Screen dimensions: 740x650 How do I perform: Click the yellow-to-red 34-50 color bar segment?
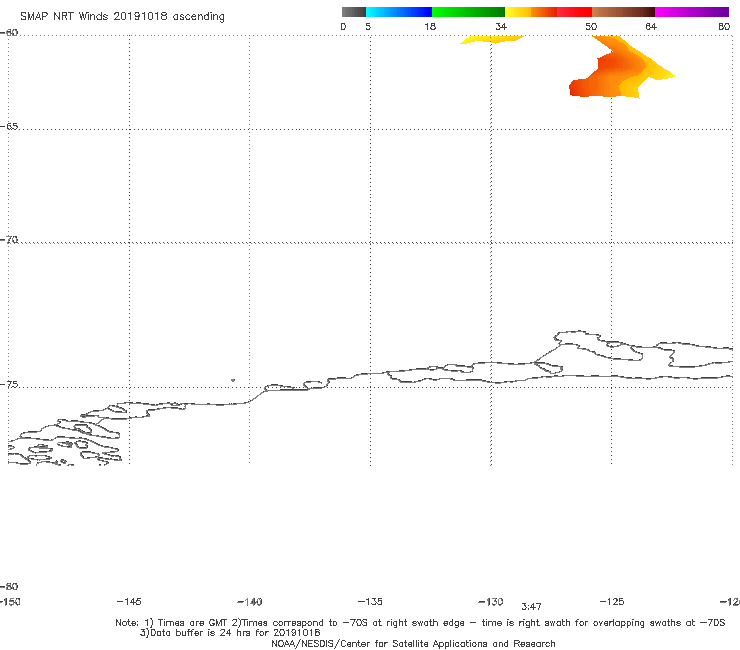click(548, 12)
